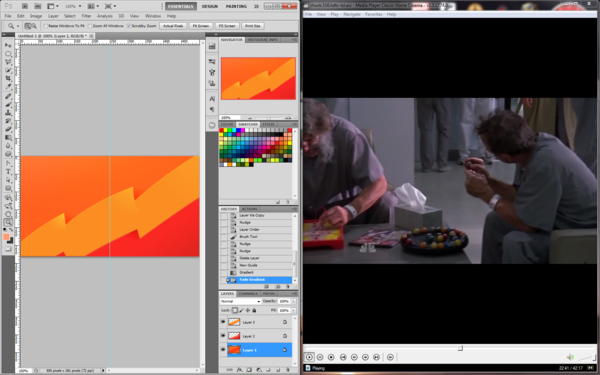Open Paragraph panel icon in dock
The height and width of the screenshot is (375, 600).
(x=212, y=110)
